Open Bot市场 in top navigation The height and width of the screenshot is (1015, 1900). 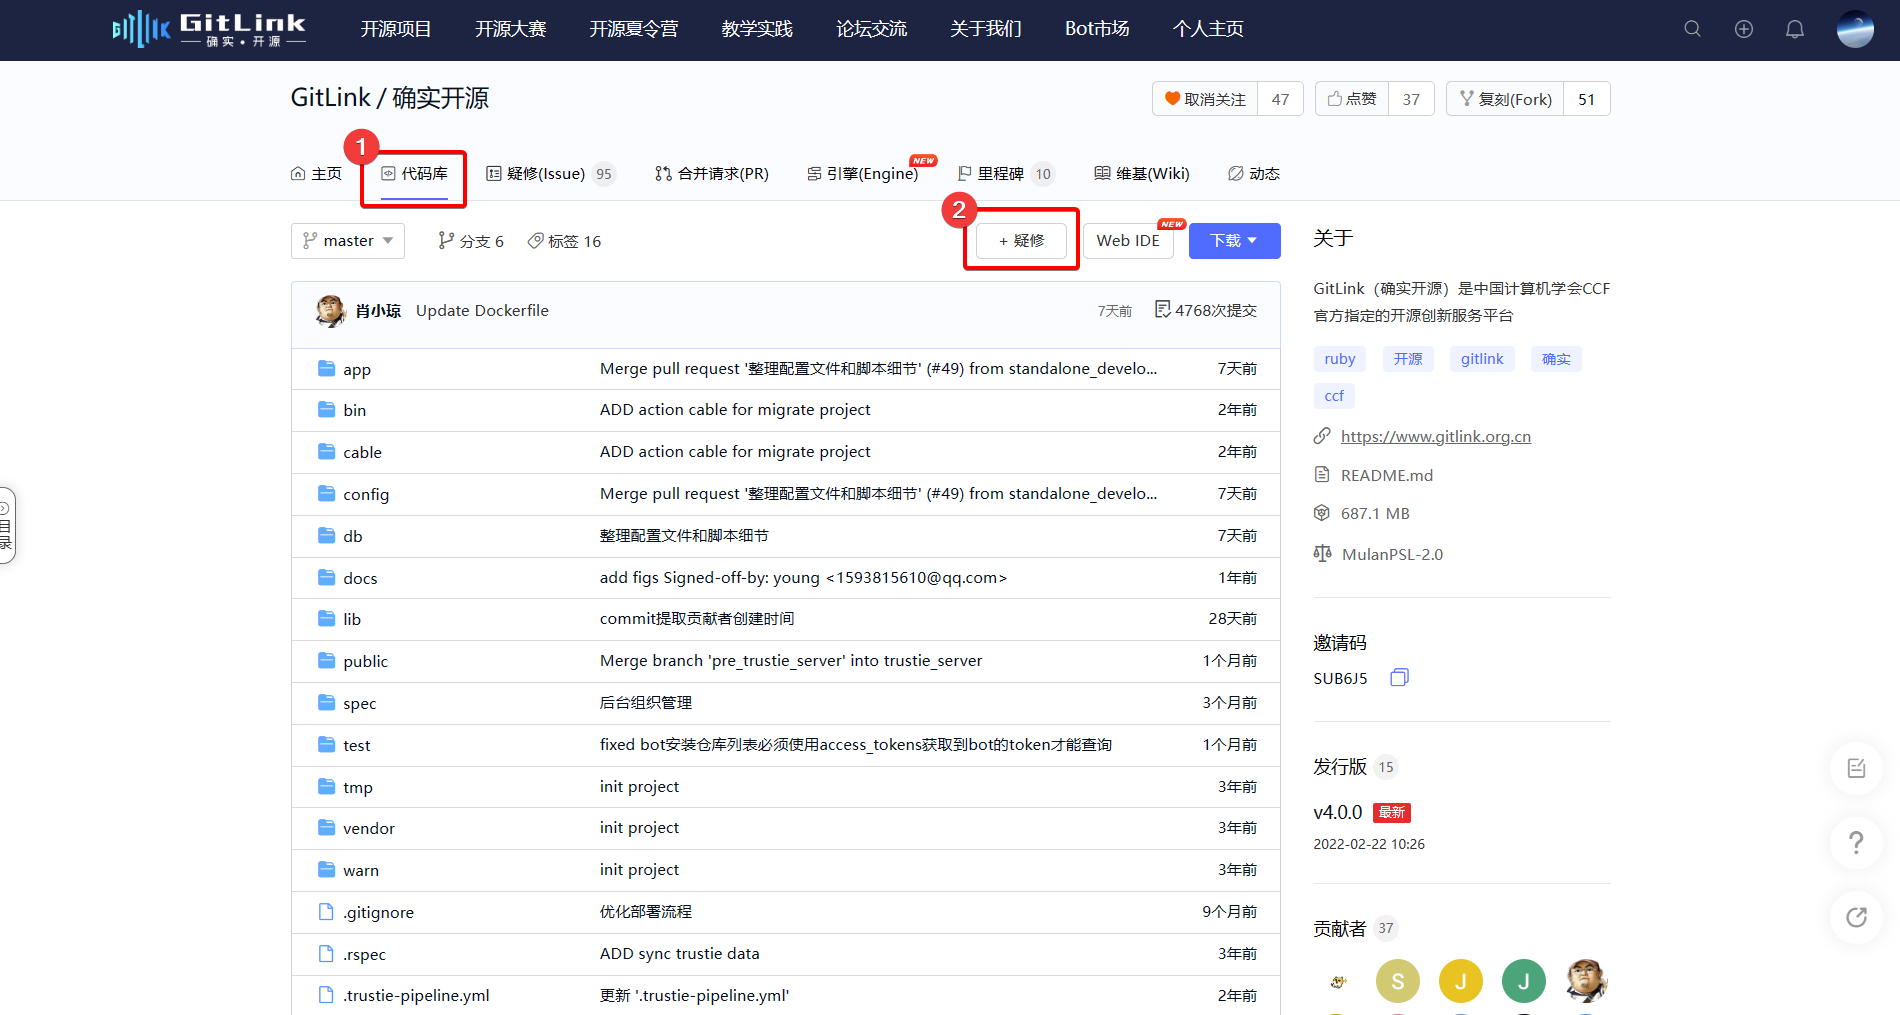pos(1097,29)
